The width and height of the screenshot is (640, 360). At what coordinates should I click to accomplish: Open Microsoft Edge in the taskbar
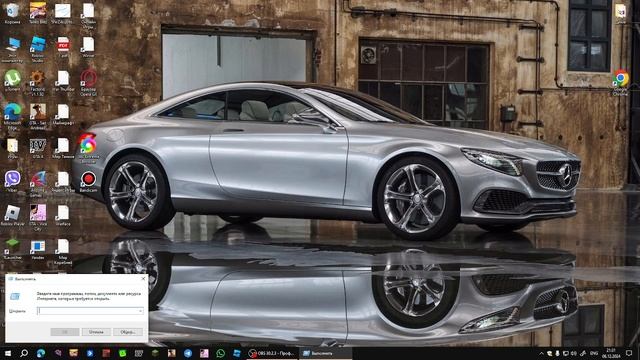tap(41, 353)
